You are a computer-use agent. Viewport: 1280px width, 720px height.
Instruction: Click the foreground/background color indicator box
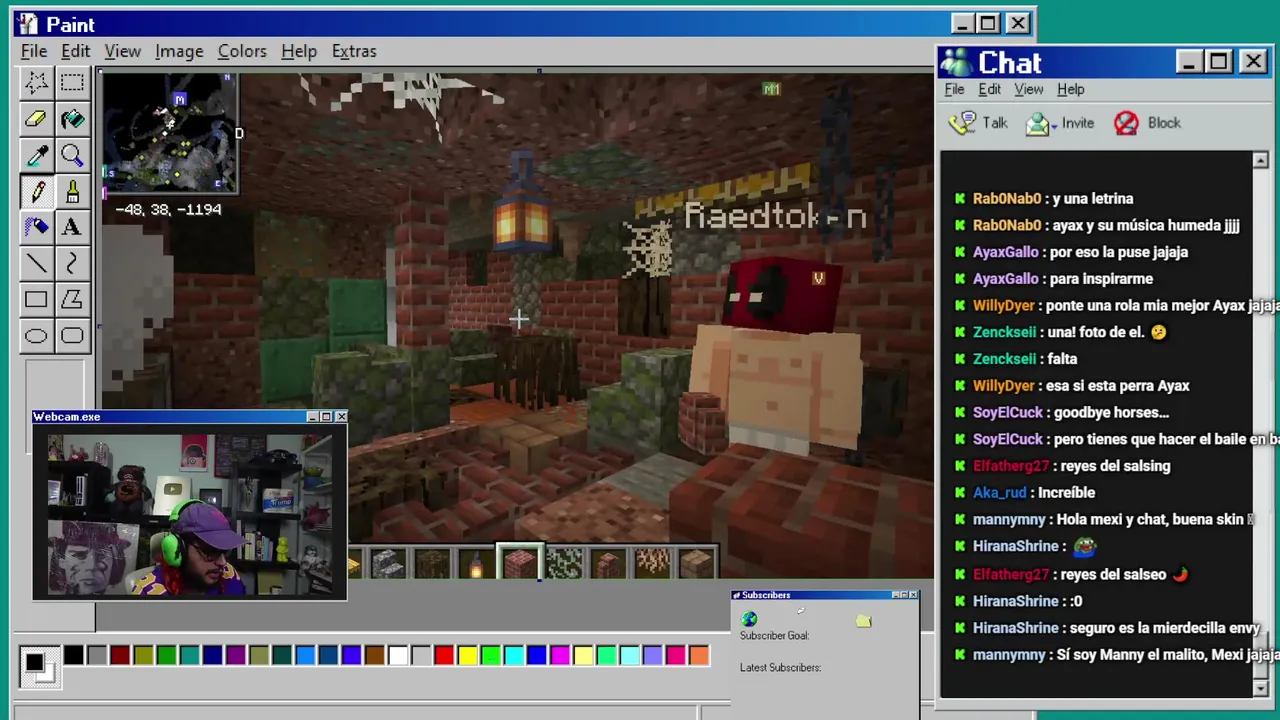click(x=39, y=666)
